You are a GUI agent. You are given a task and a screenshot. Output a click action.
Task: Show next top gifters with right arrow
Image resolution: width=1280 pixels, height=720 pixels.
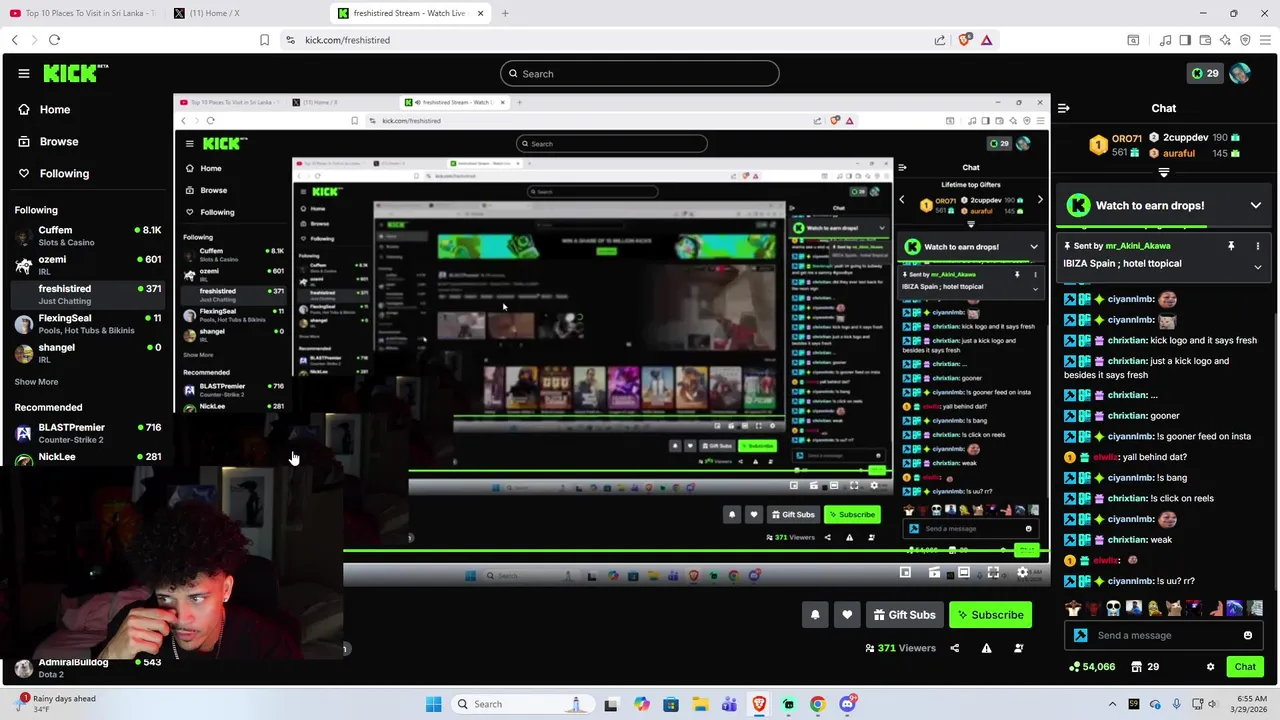1039,199
